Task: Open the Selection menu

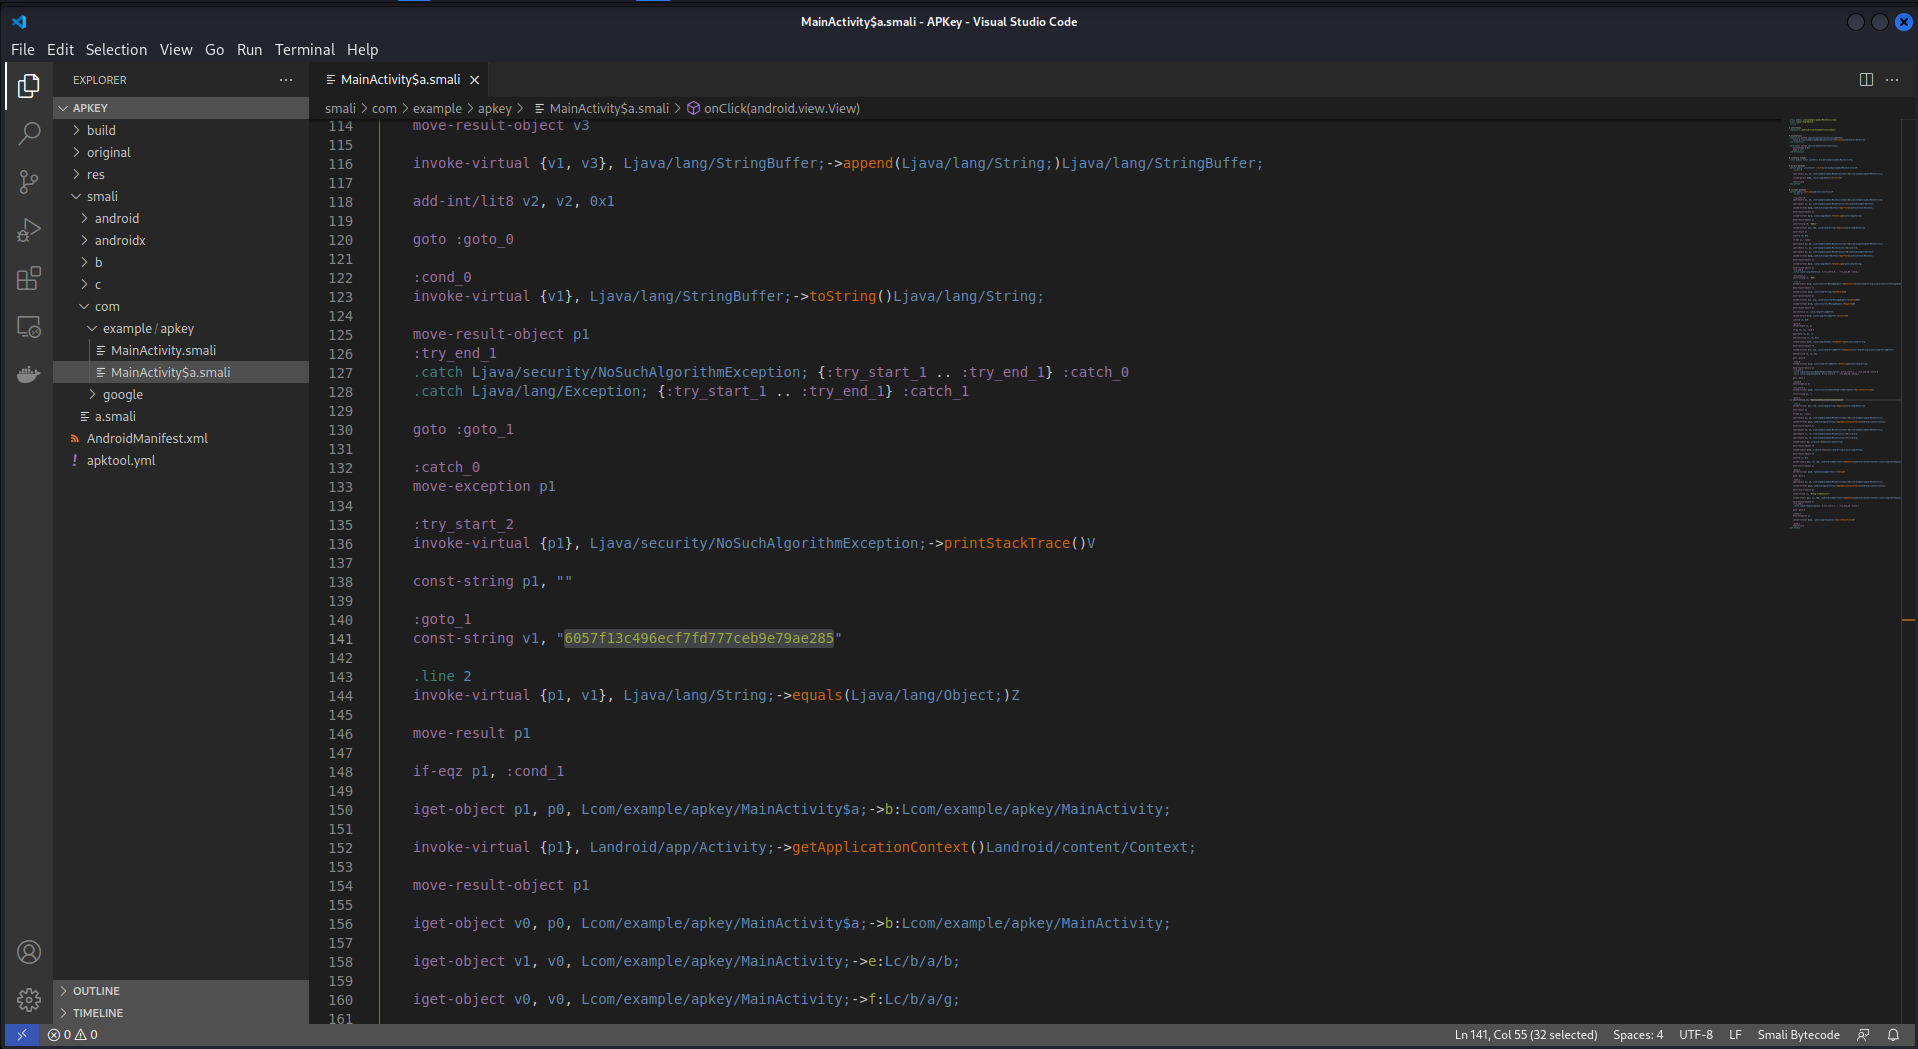Action: click(116, 49)
